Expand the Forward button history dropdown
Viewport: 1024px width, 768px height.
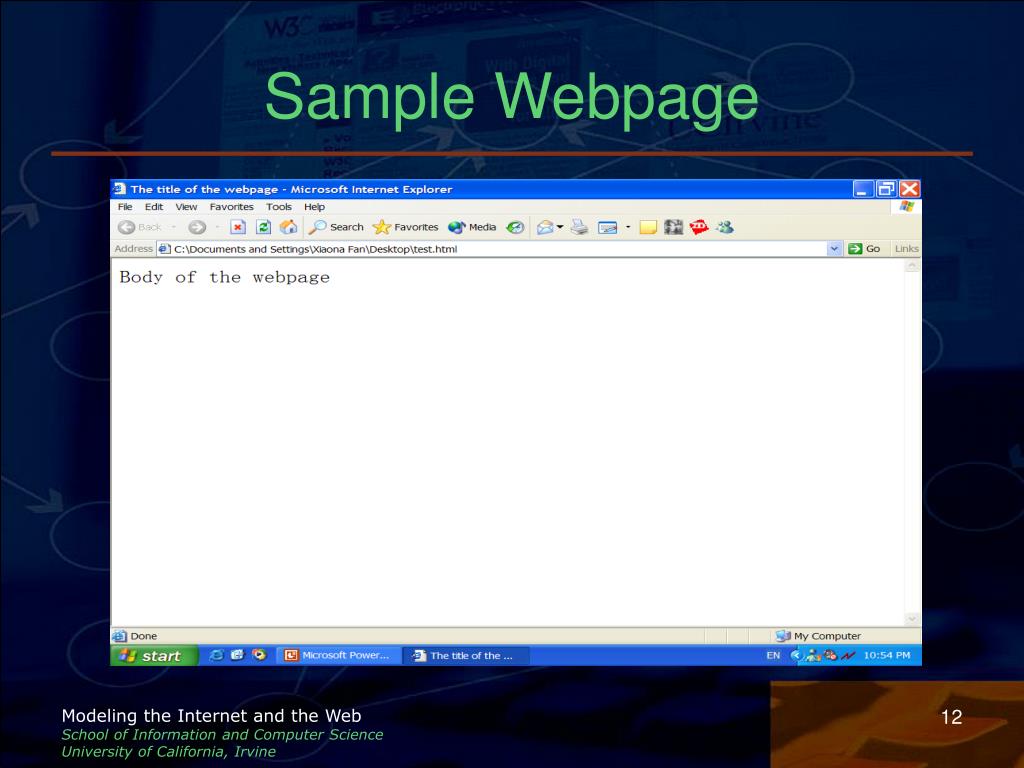(217, 227)
